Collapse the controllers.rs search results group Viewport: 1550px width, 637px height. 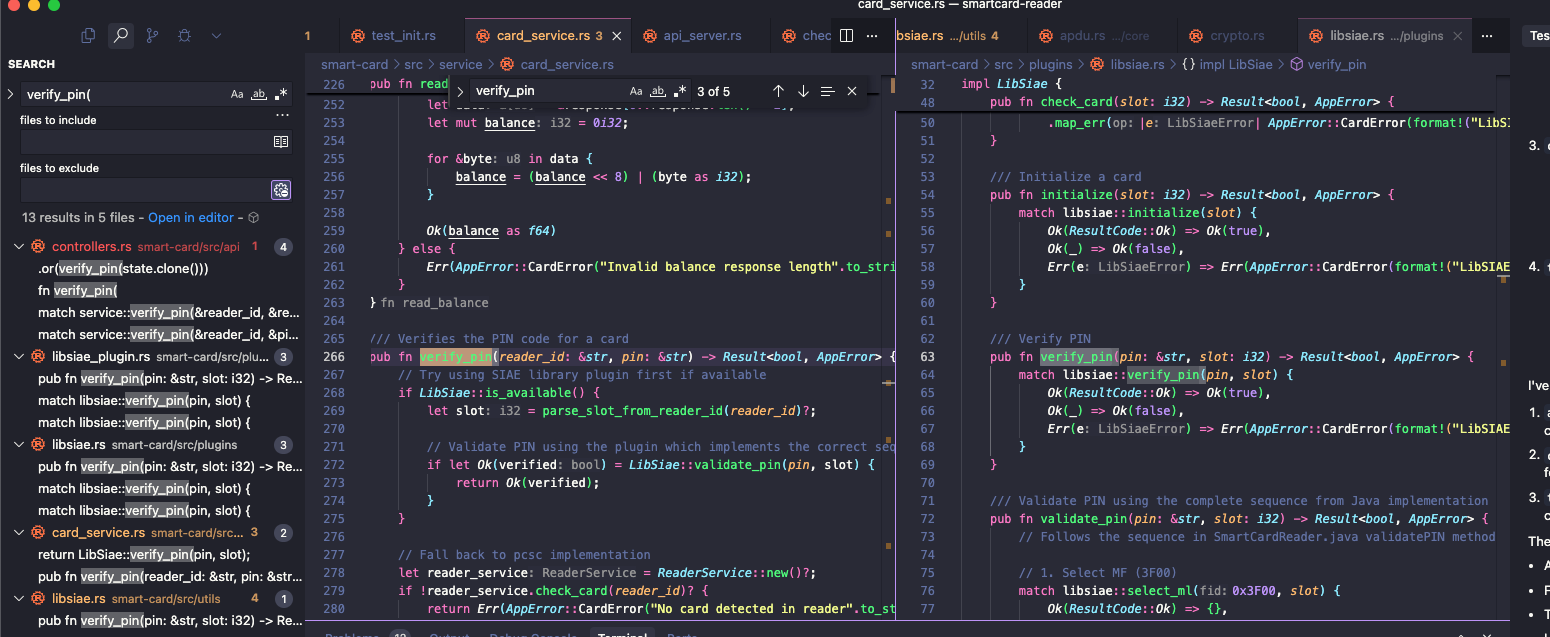coord(20,246)
